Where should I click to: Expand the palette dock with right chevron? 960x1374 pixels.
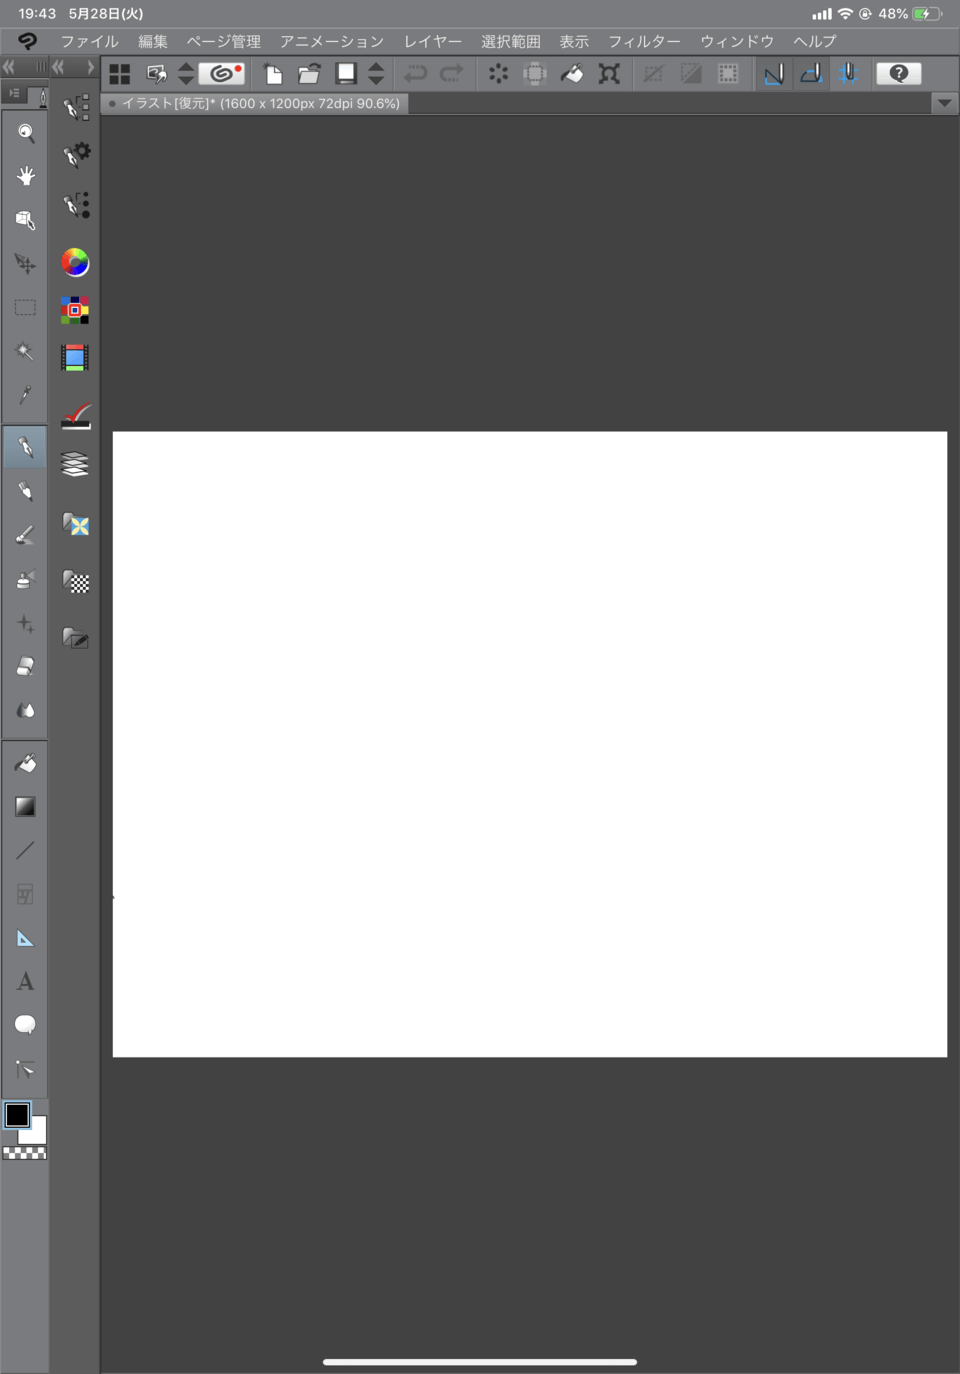point(90,67)
